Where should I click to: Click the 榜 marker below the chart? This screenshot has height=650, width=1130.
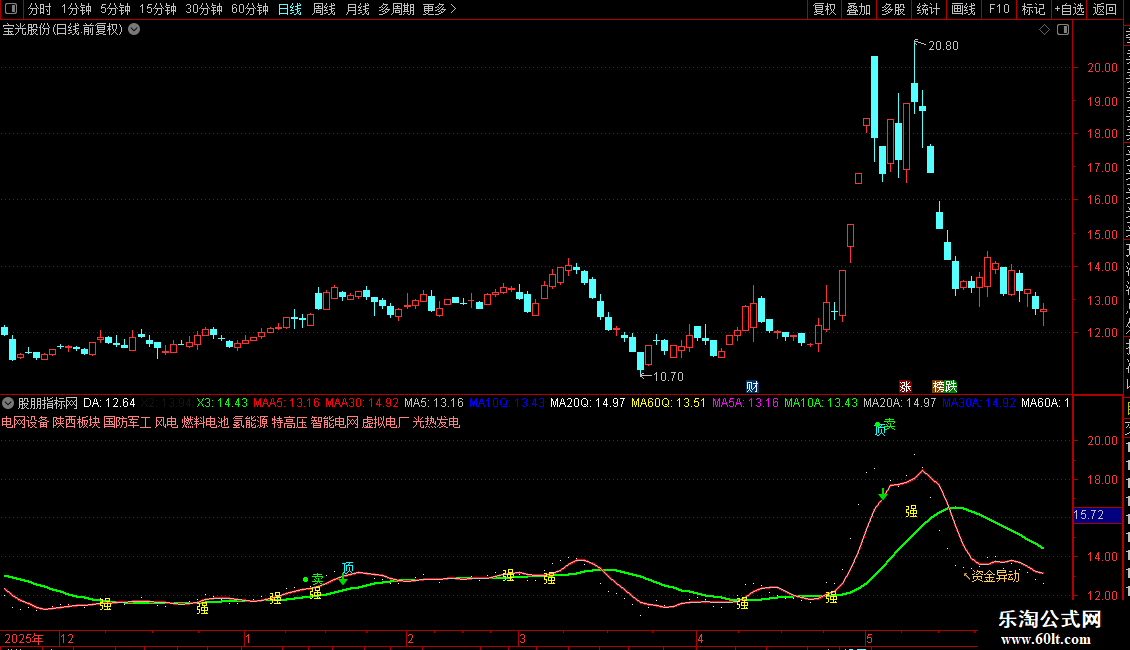tap(938, 387)
